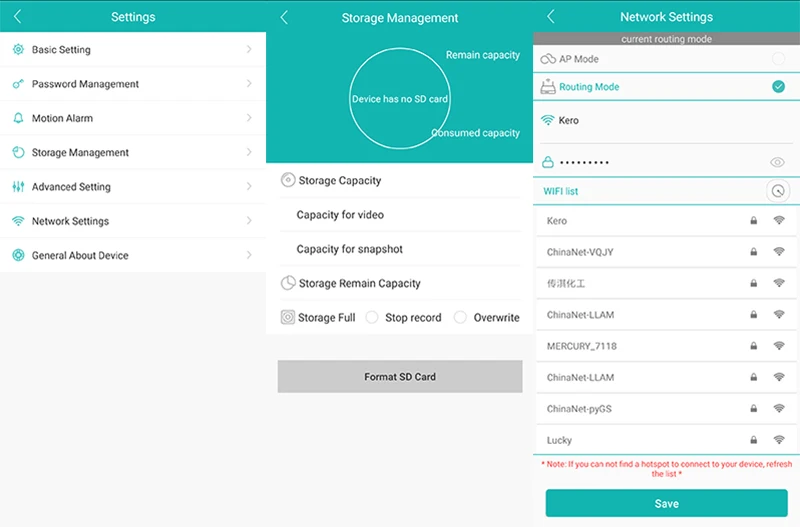Tap lock icon on 传淇化工 row
800x527 pixels.
pyautogui.click(x=754, y=283)
